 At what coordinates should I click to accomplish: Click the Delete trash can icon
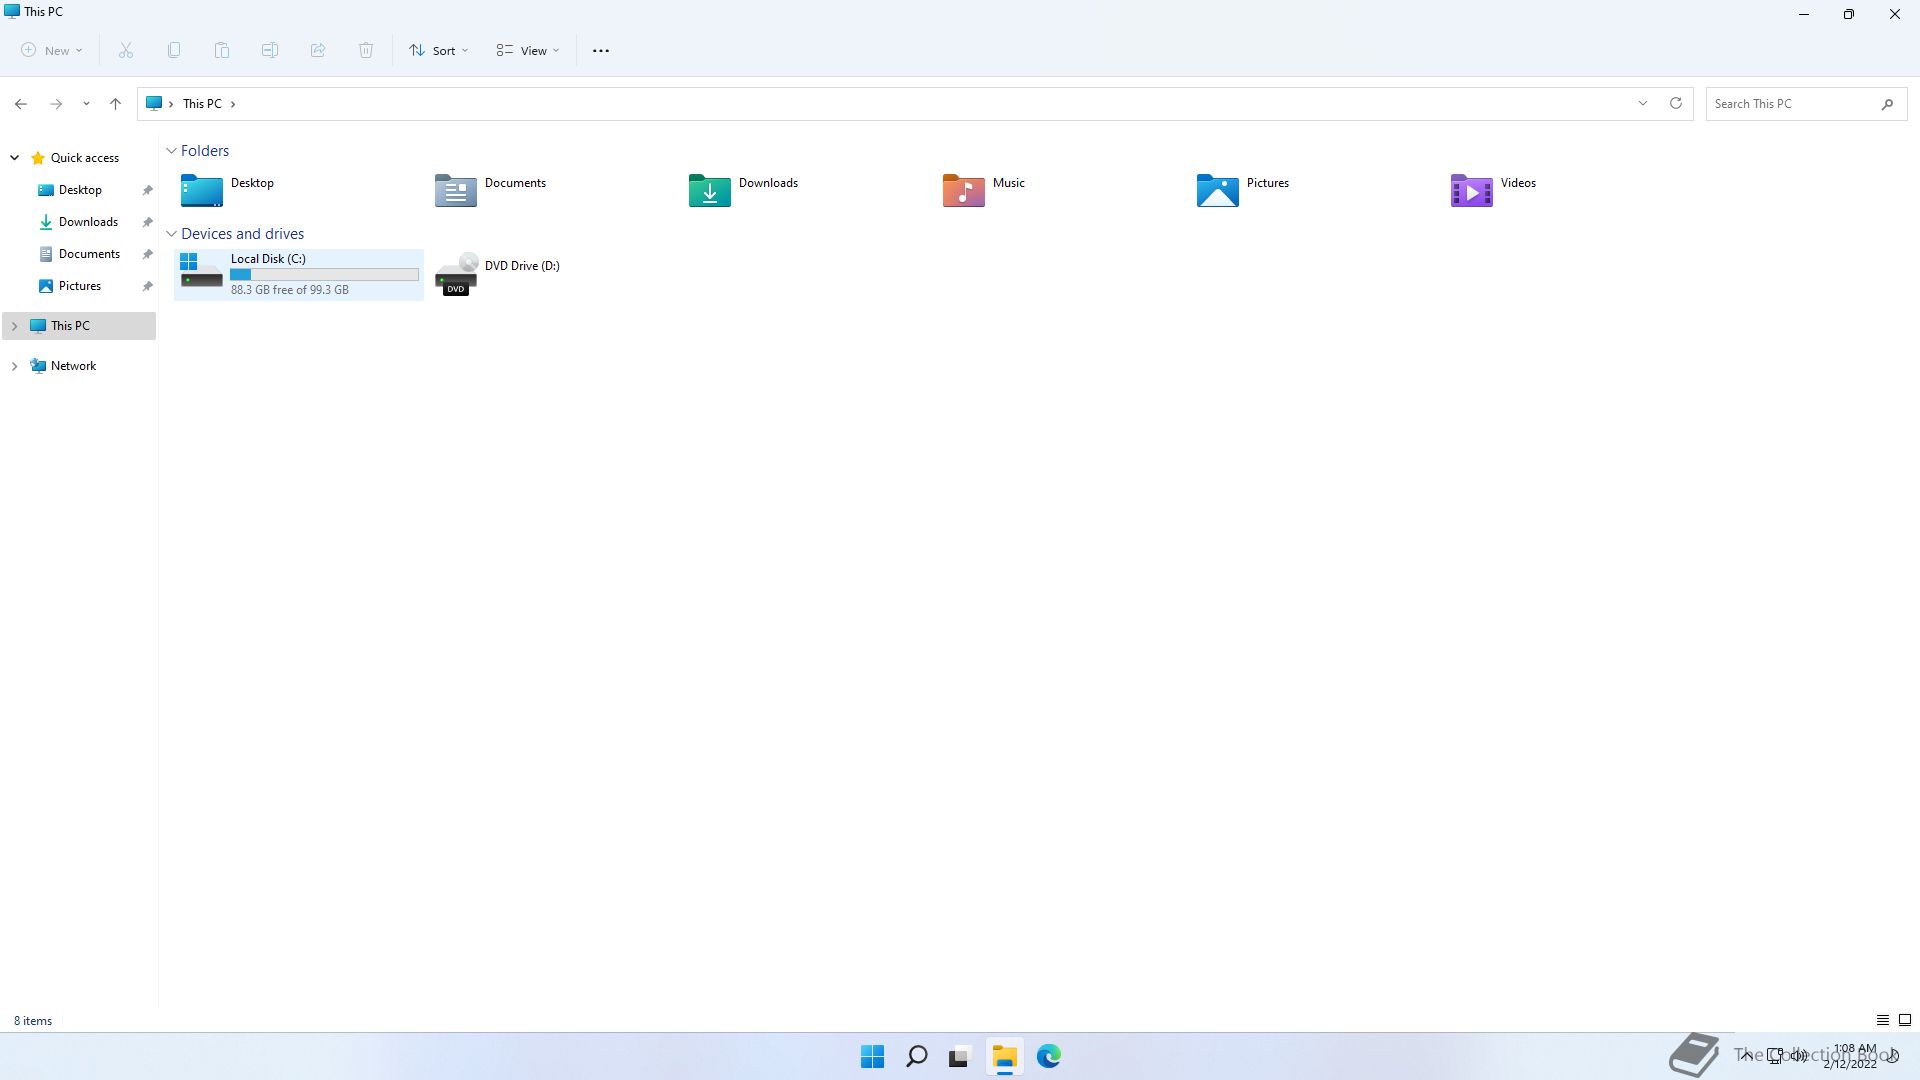[366, 50]
